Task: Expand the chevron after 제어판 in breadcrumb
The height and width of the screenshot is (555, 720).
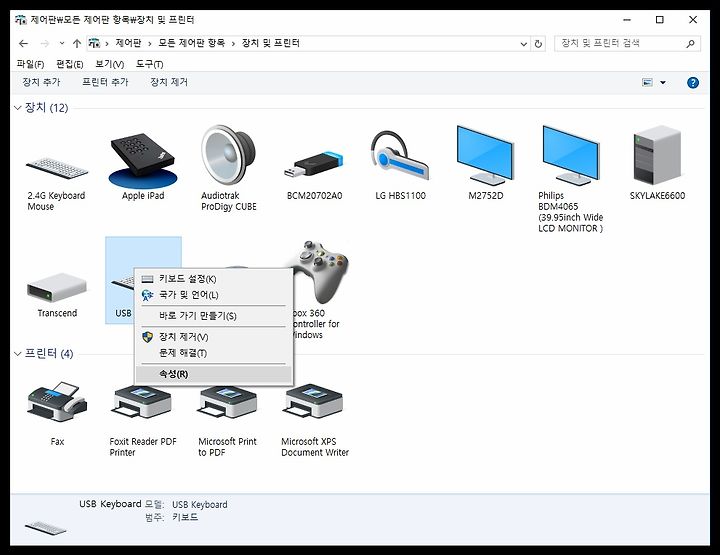Action: [150, 44]
